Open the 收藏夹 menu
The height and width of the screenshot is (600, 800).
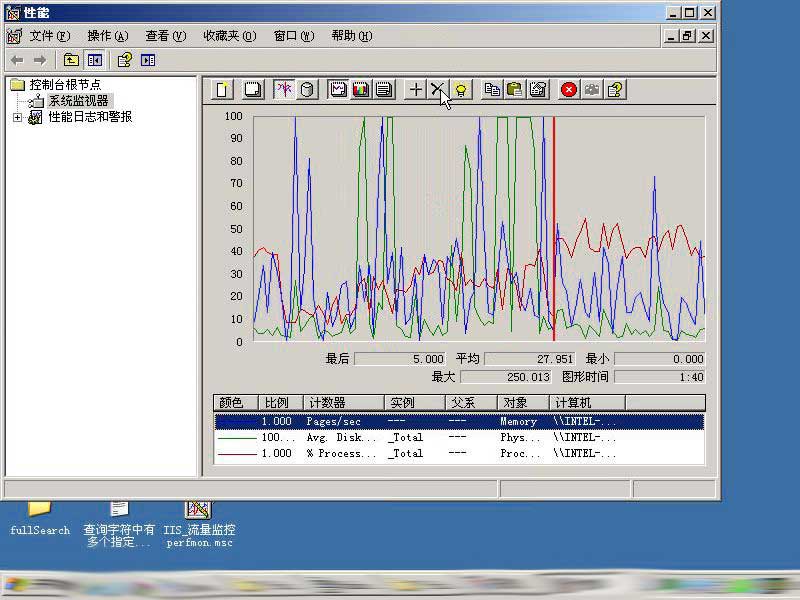click(229, 36)
